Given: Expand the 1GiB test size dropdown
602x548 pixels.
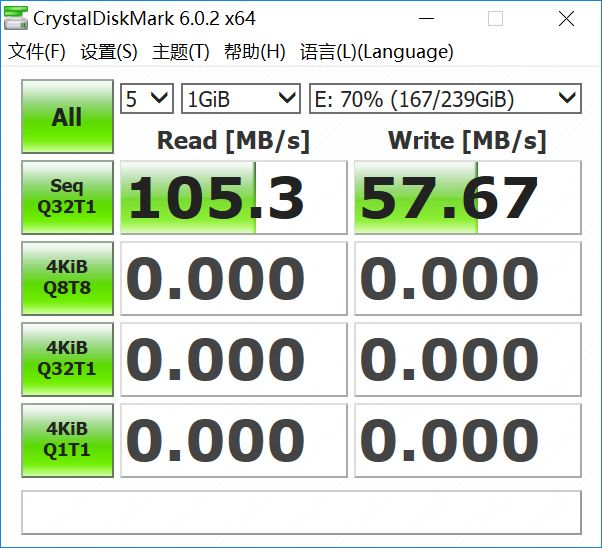Looking at the screenshot, I should tap(241, 99).
